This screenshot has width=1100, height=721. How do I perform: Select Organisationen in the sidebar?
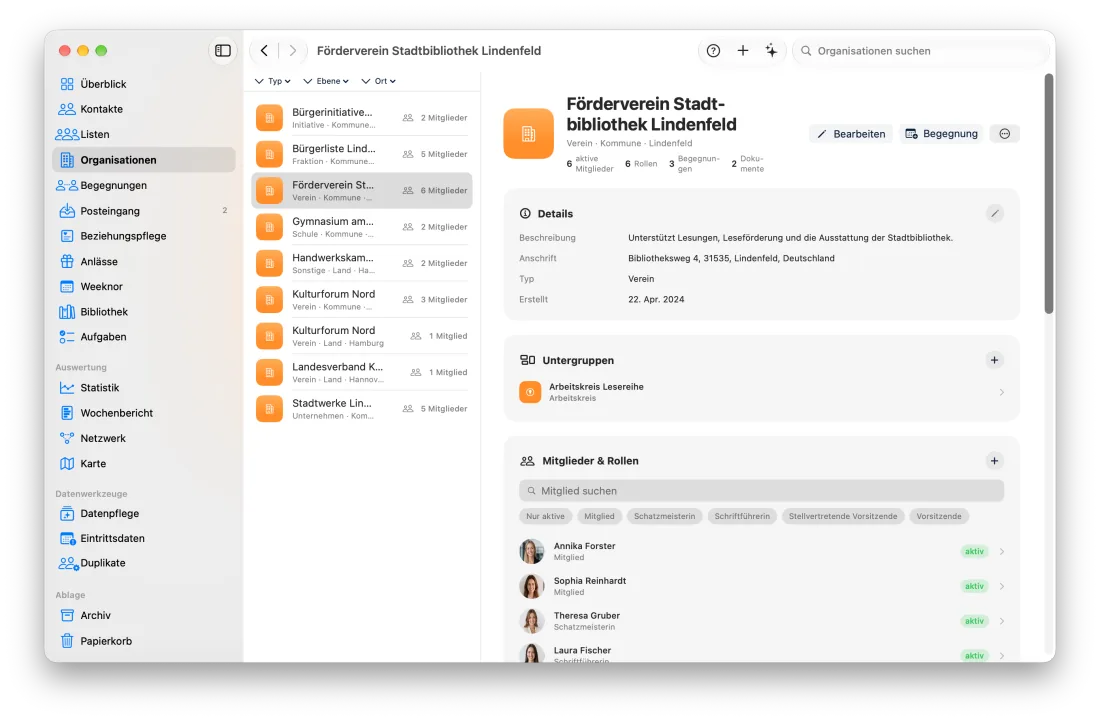click(x=144, y=160)
